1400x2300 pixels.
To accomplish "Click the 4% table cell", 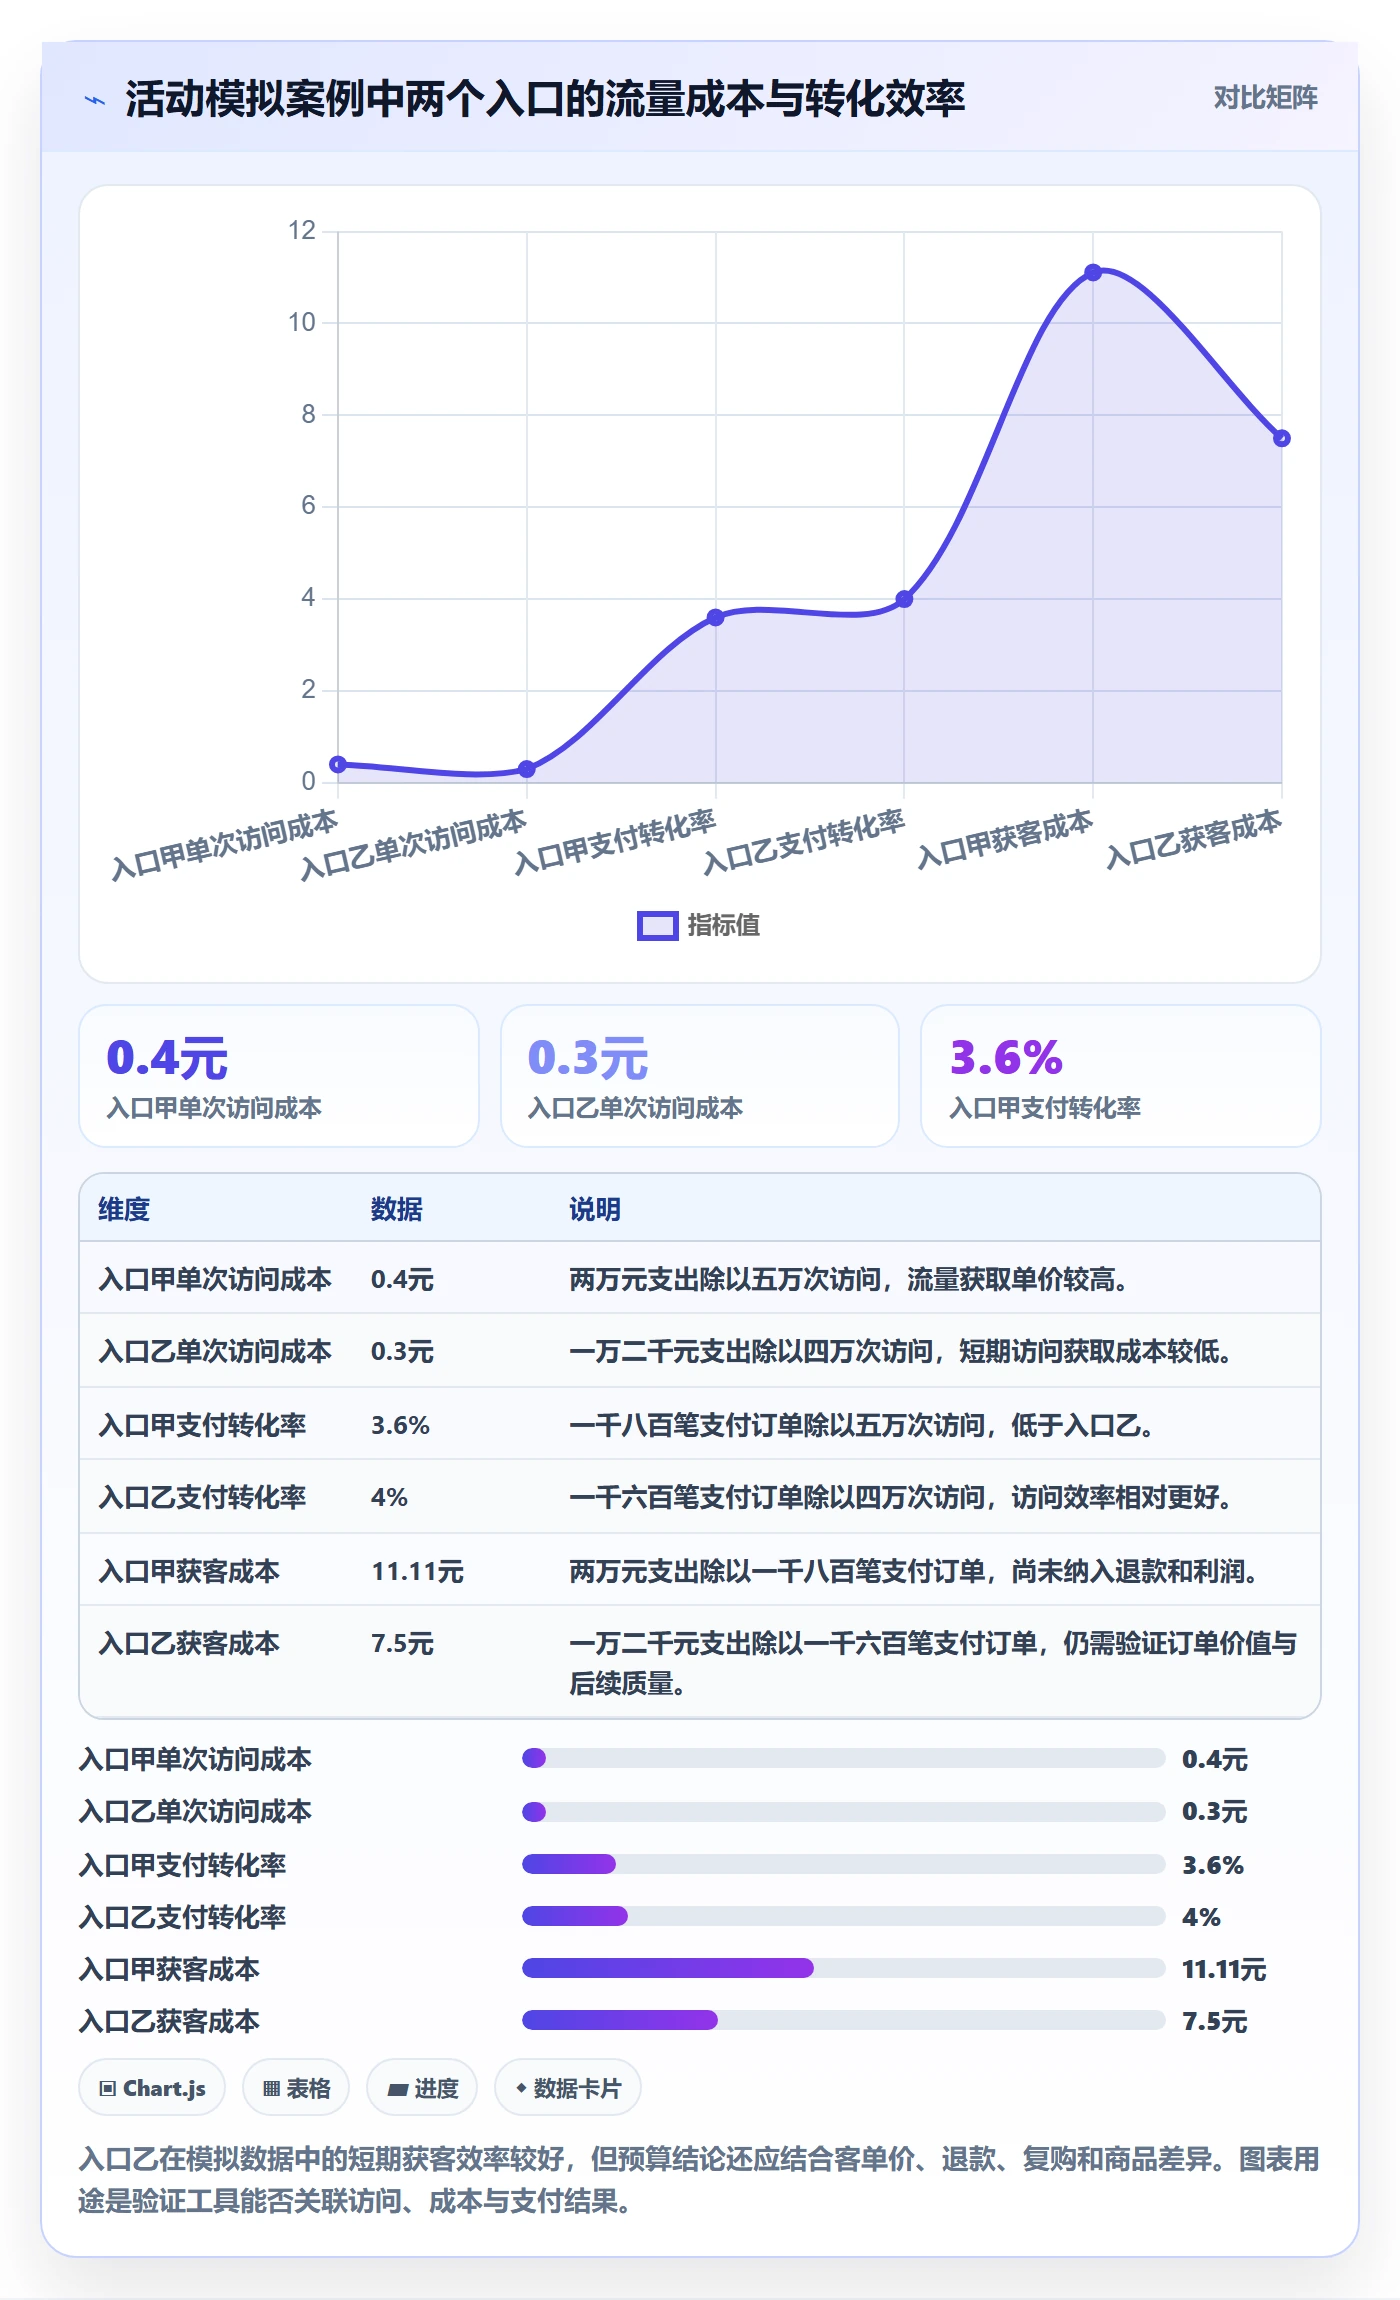I will (389, 1497).
